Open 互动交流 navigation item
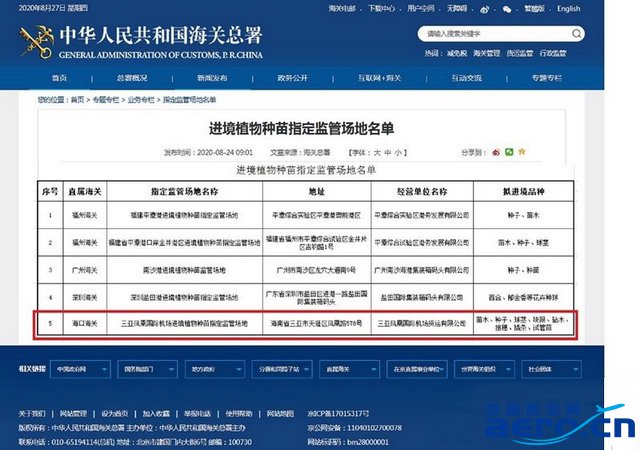This screenshot has width=640, height=450. 467,78
